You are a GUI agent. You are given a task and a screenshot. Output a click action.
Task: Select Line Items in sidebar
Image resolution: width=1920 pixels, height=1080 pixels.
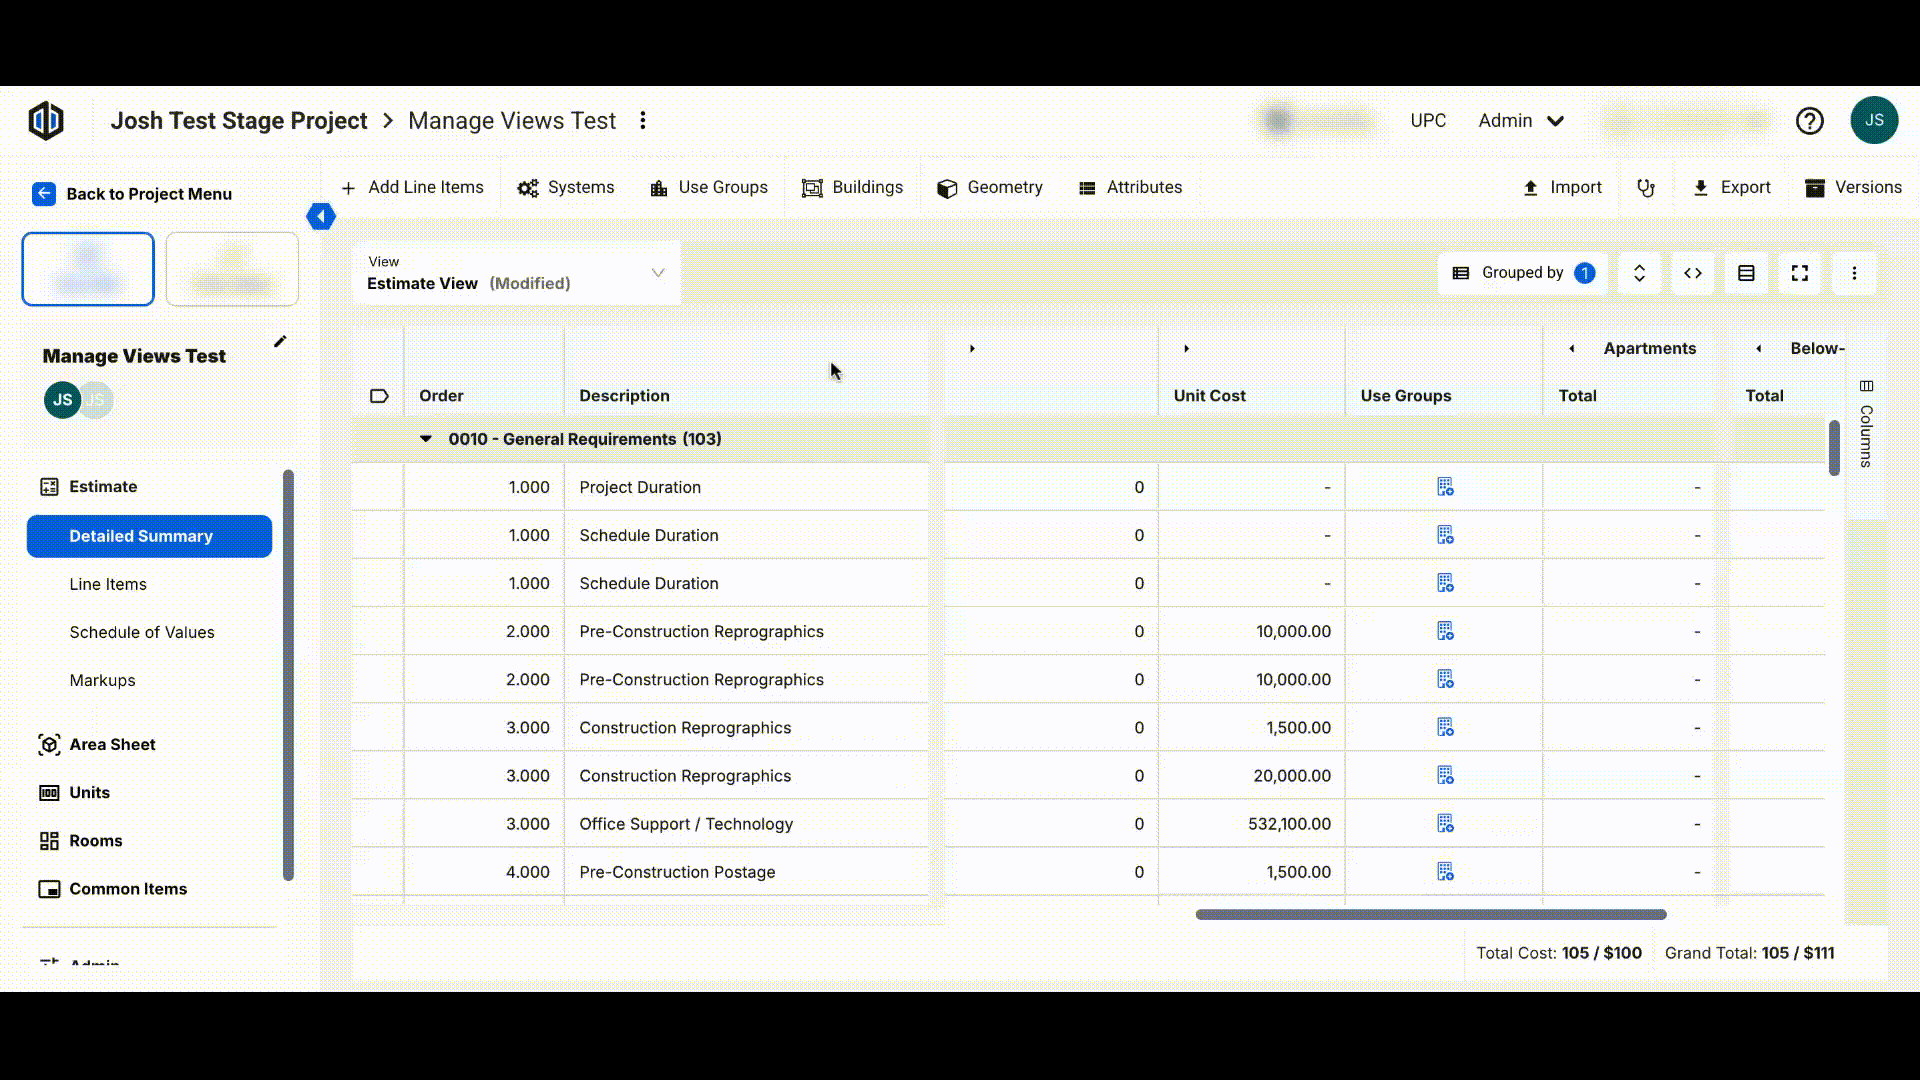[x=108, y=584]
